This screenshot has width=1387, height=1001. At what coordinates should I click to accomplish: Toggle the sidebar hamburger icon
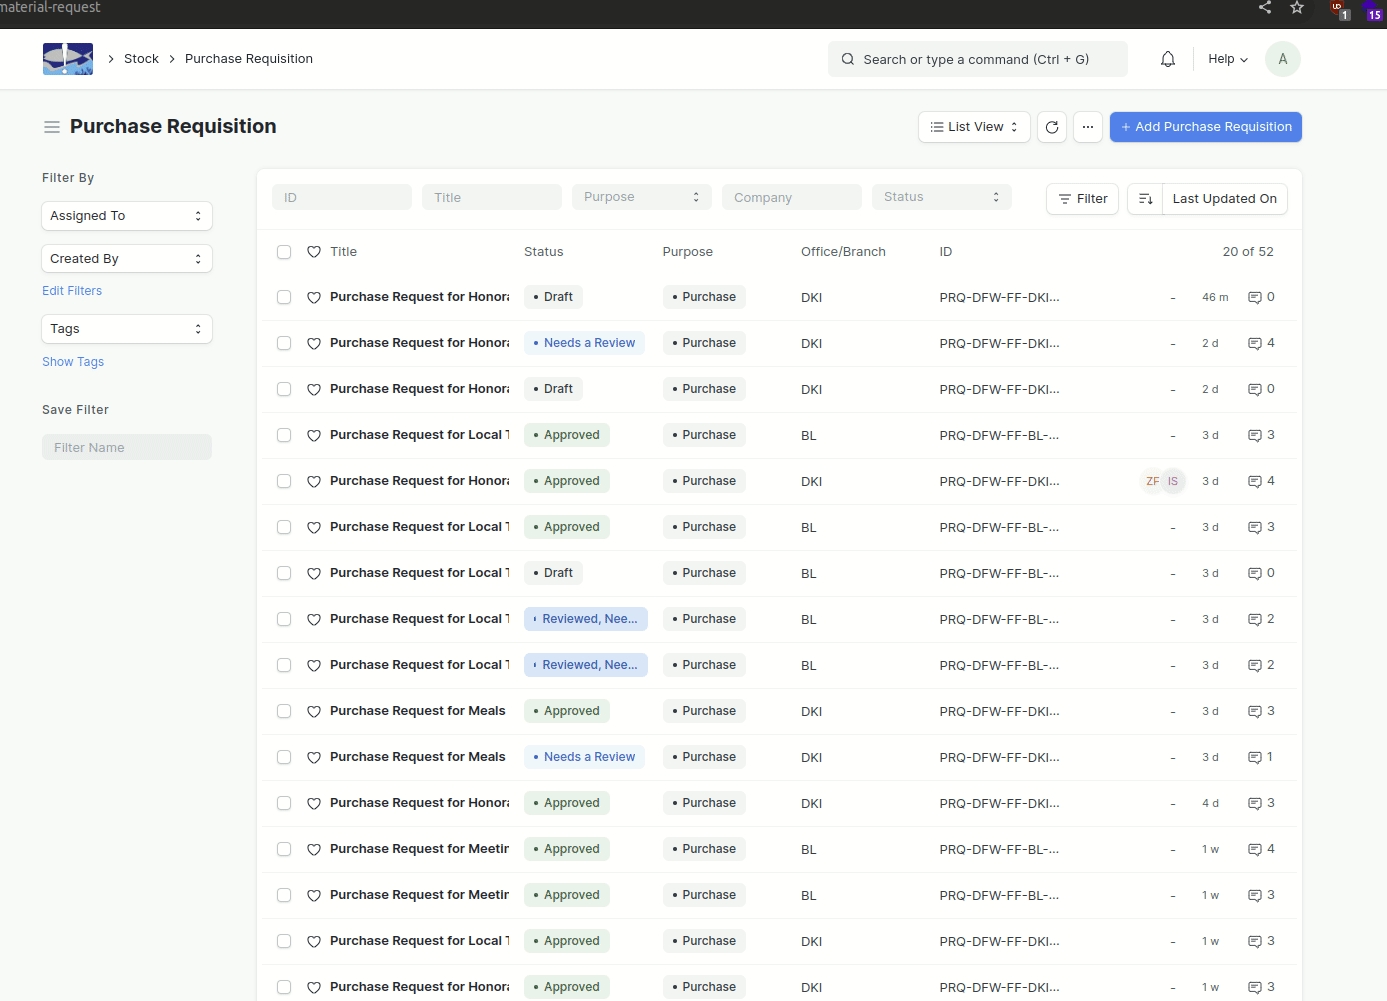tap(52, 127)
